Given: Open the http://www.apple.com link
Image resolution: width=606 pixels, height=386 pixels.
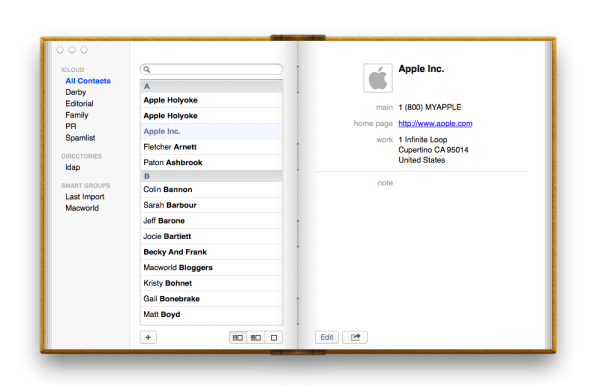Looking at the screenshot, I should [435, 123].
